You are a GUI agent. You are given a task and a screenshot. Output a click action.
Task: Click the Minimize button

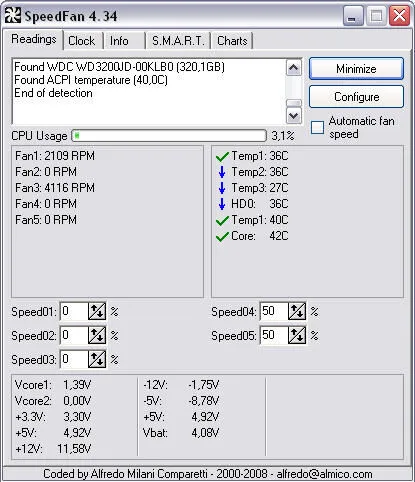coord(356,69)
